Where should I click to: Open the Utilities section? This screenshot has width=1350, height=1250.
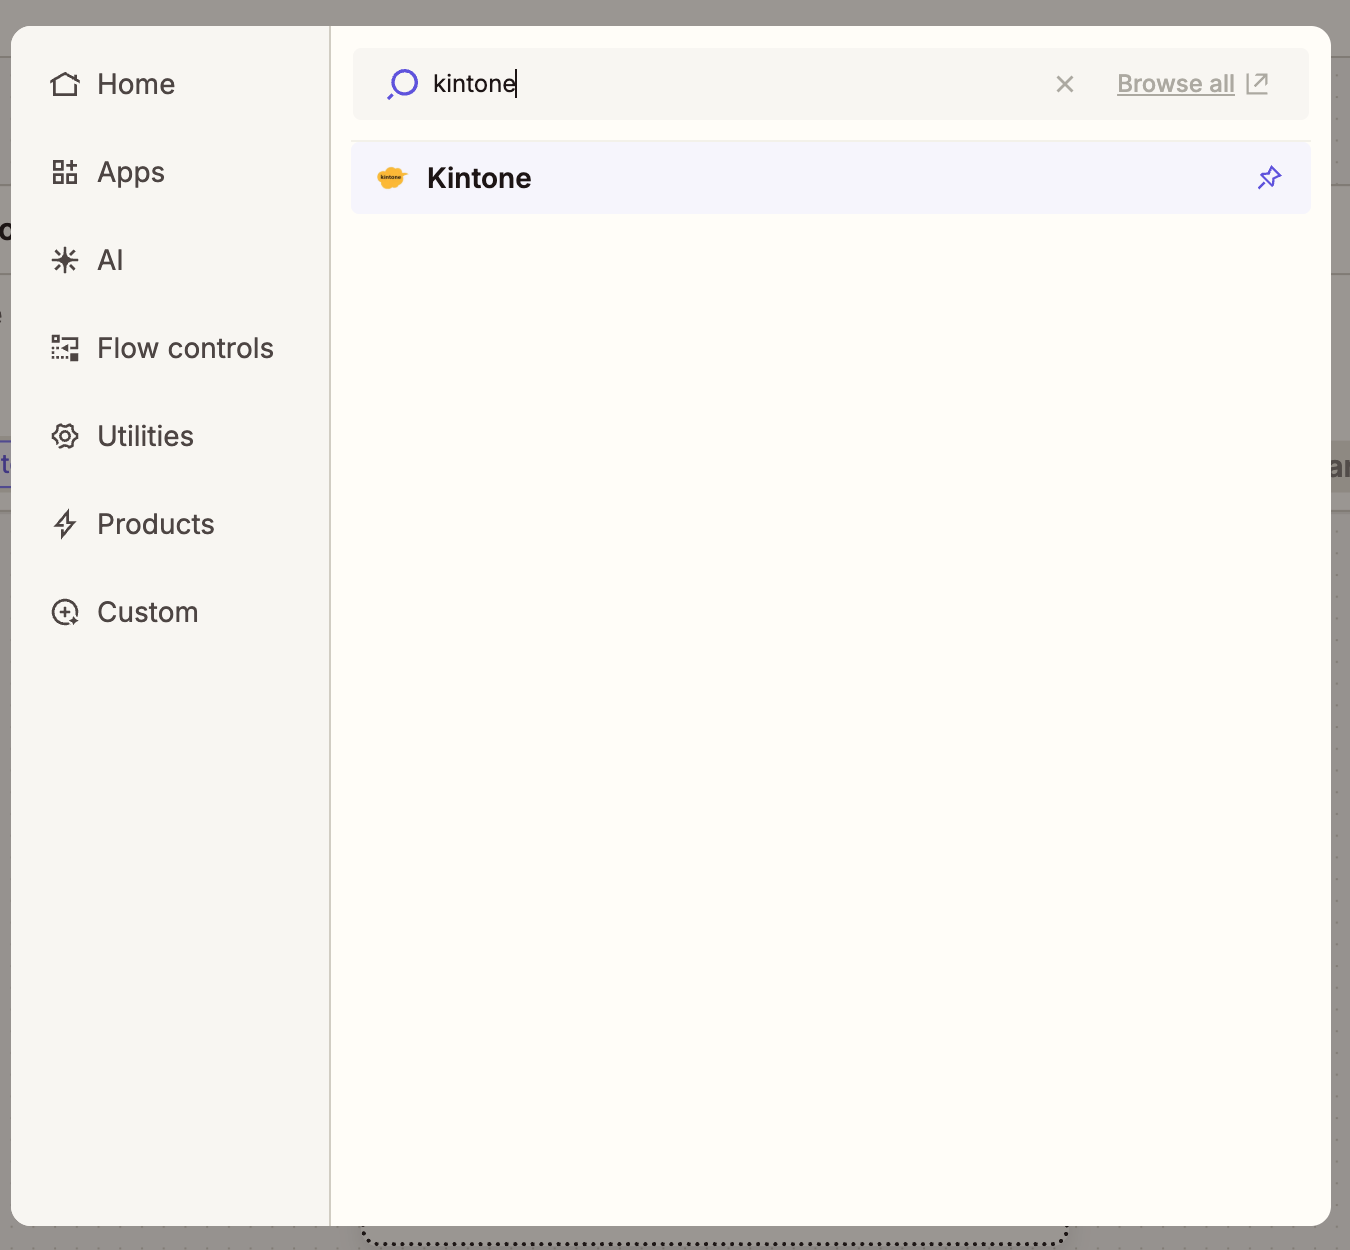pos(145,436)
